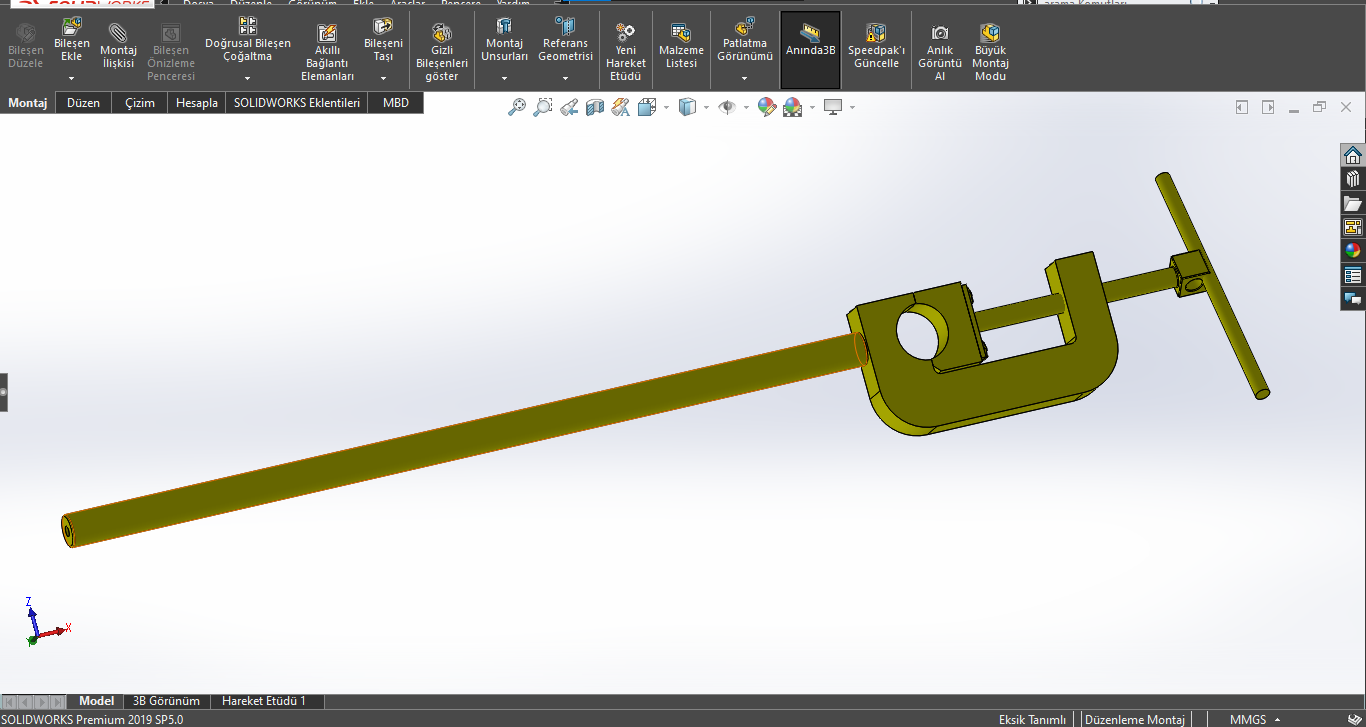This screenshot has height=727, width=1366.
Task: Open the MMGS unit system menu
Action: coord(1256,719)
